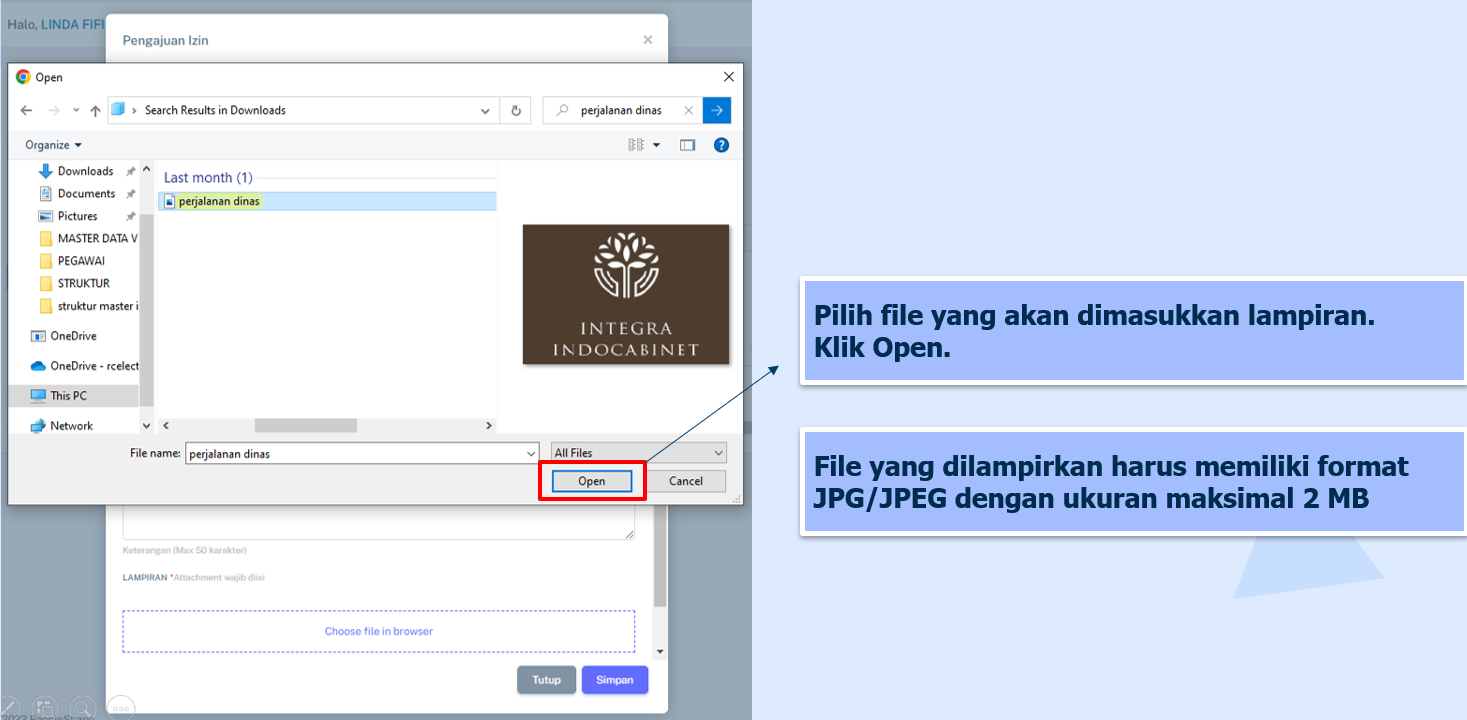Expand the All Files type dropdown
Viewport: 1467px width, 720px height.
click(639, 453)
